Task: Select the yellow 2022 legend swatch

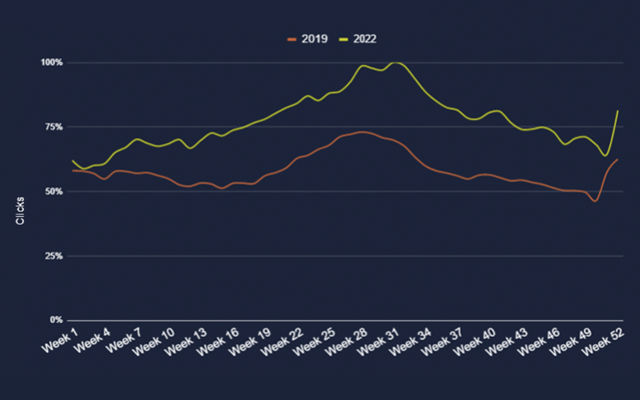Action: click(344, 39)
